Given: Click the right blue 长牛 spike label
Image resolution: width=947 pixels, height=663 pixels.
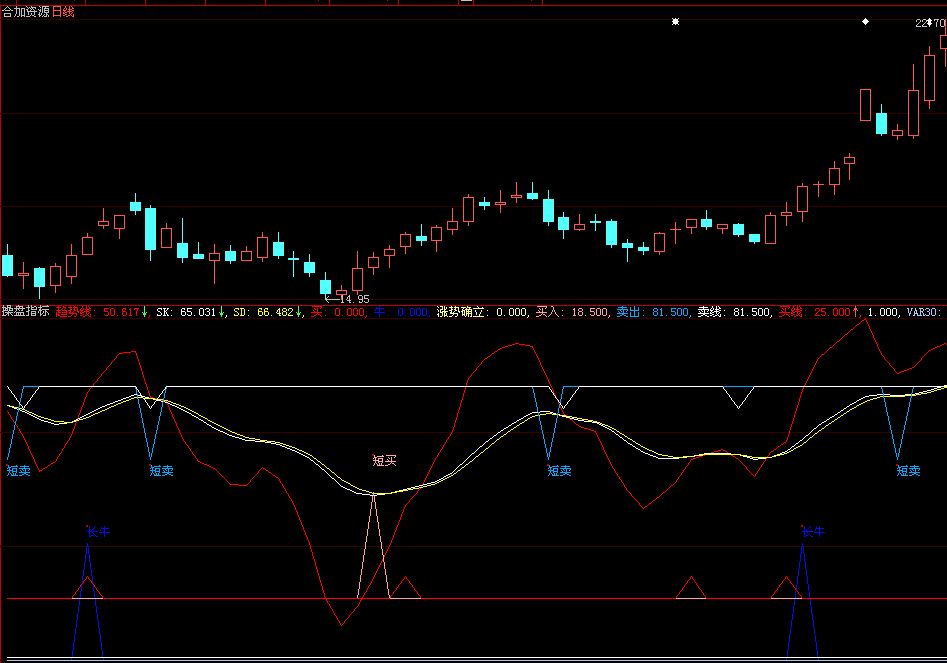Looking at the screenshot, I should tap(813, 532).
